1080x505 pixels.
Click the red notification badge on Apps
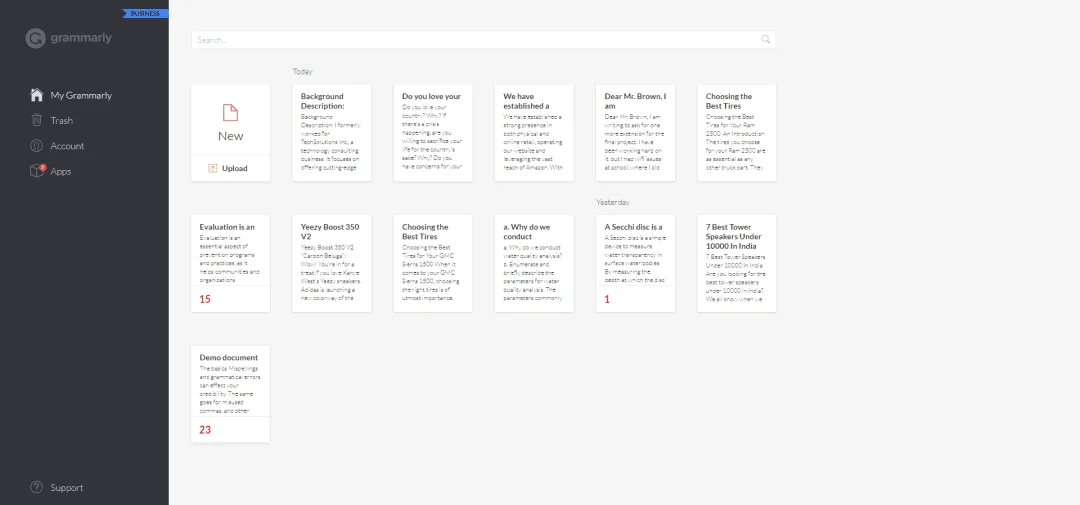tap(43, 167)
